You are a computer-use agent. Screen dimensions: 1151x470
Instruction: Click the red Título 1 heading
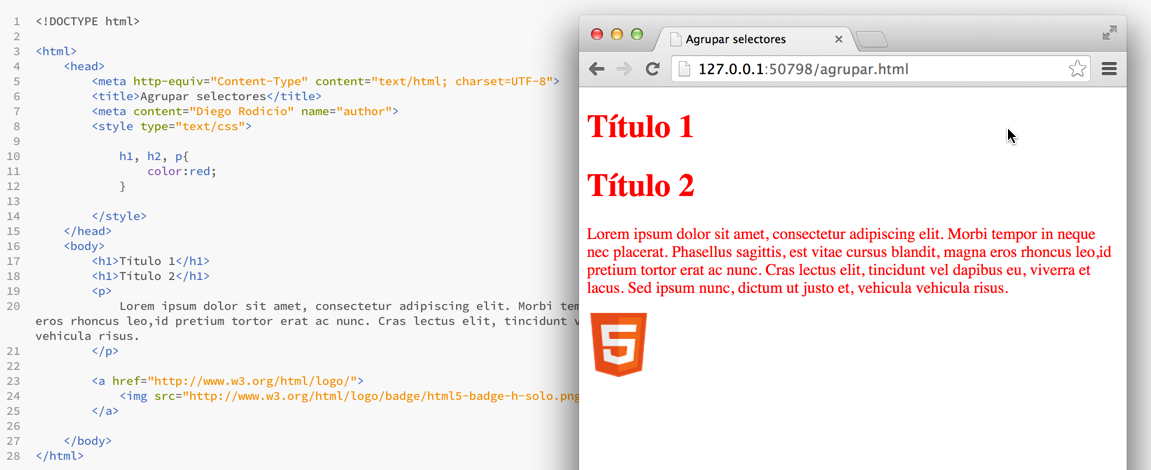(640, 127)
